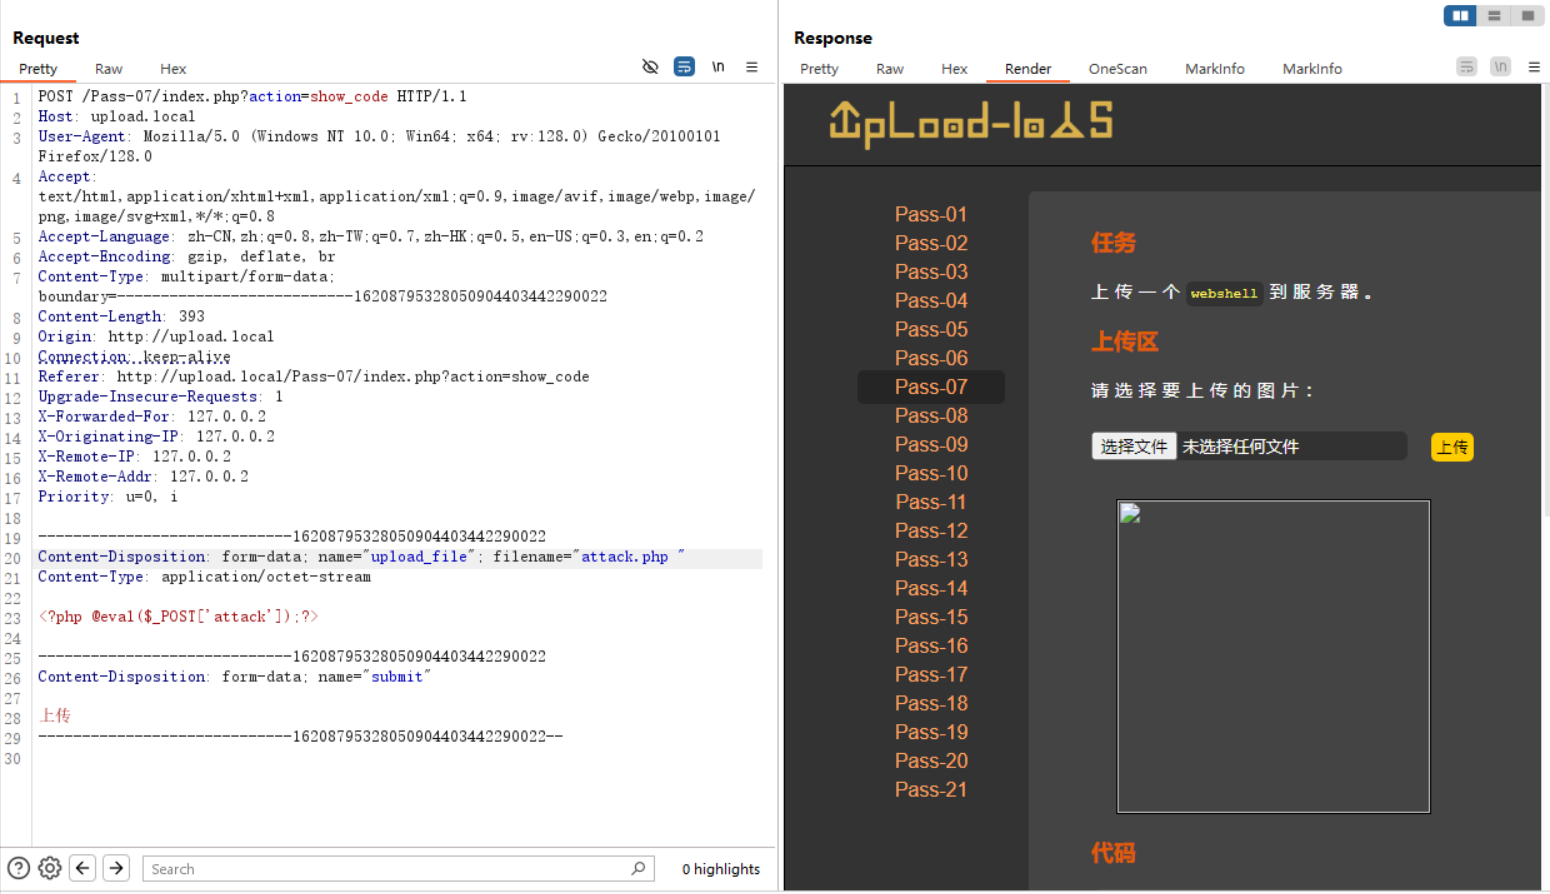Click the Upload-labs logo
Viewport: 1550px width, 894px height.
coord(971,124)
